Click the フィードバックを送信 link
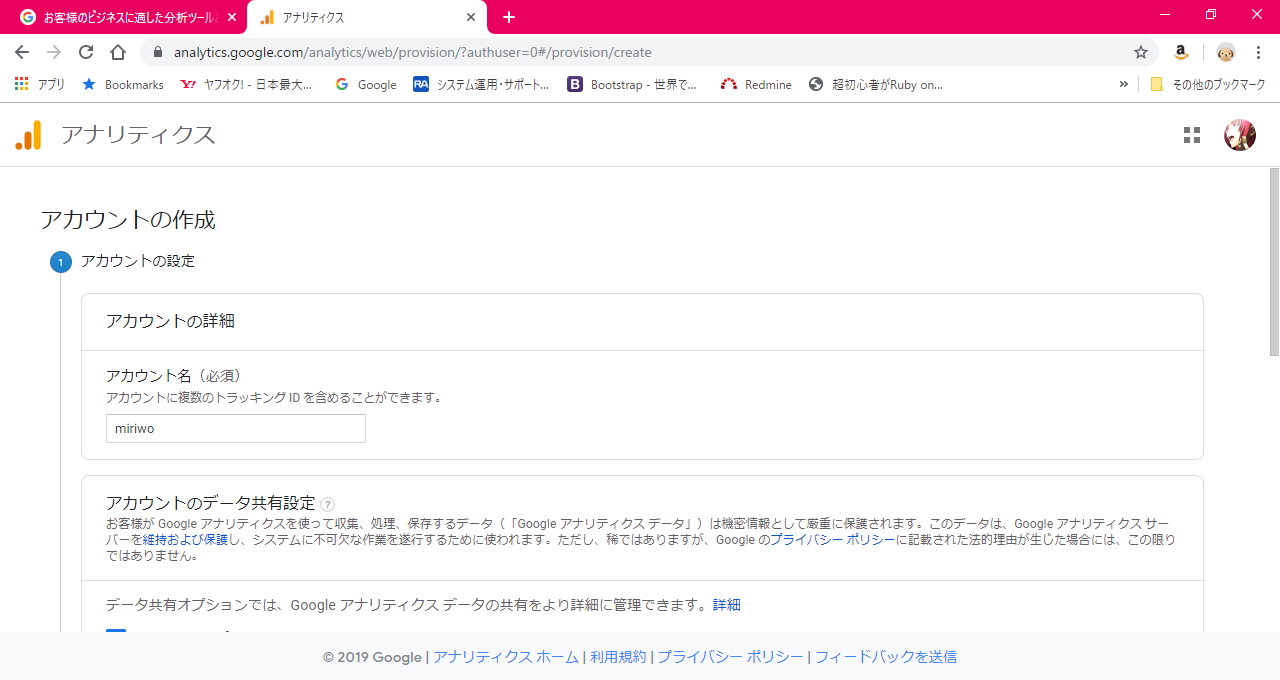This screenshot has width=1280, height=680. [886, 657]
